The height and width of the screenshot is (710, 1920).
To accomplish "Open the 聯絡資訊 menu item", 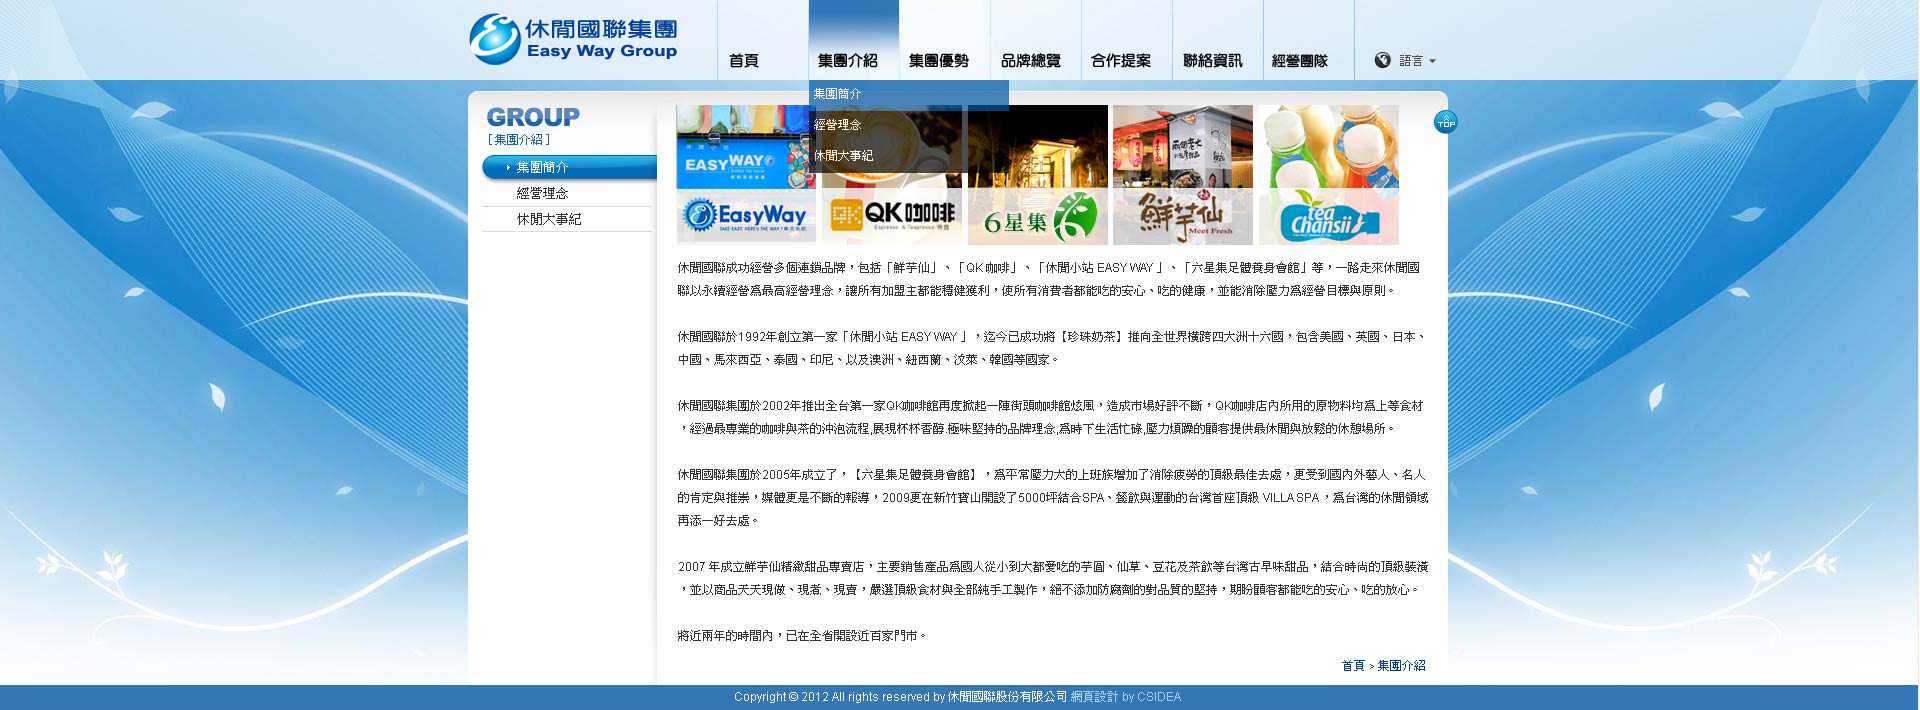I will point(1212,61).
